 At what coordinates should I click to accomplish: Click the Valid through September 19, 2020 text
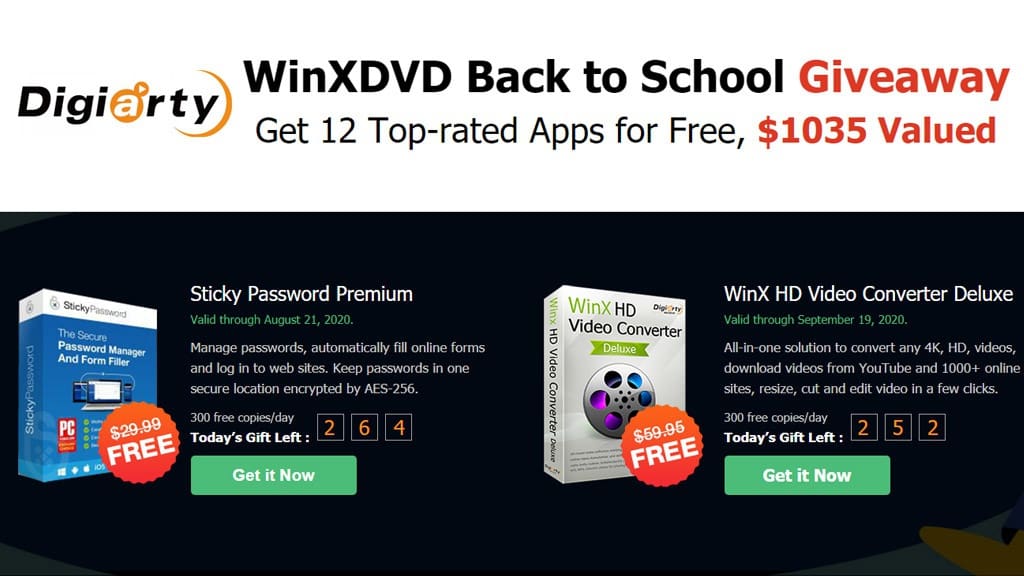pyautogui.click(x=815, y=320)
